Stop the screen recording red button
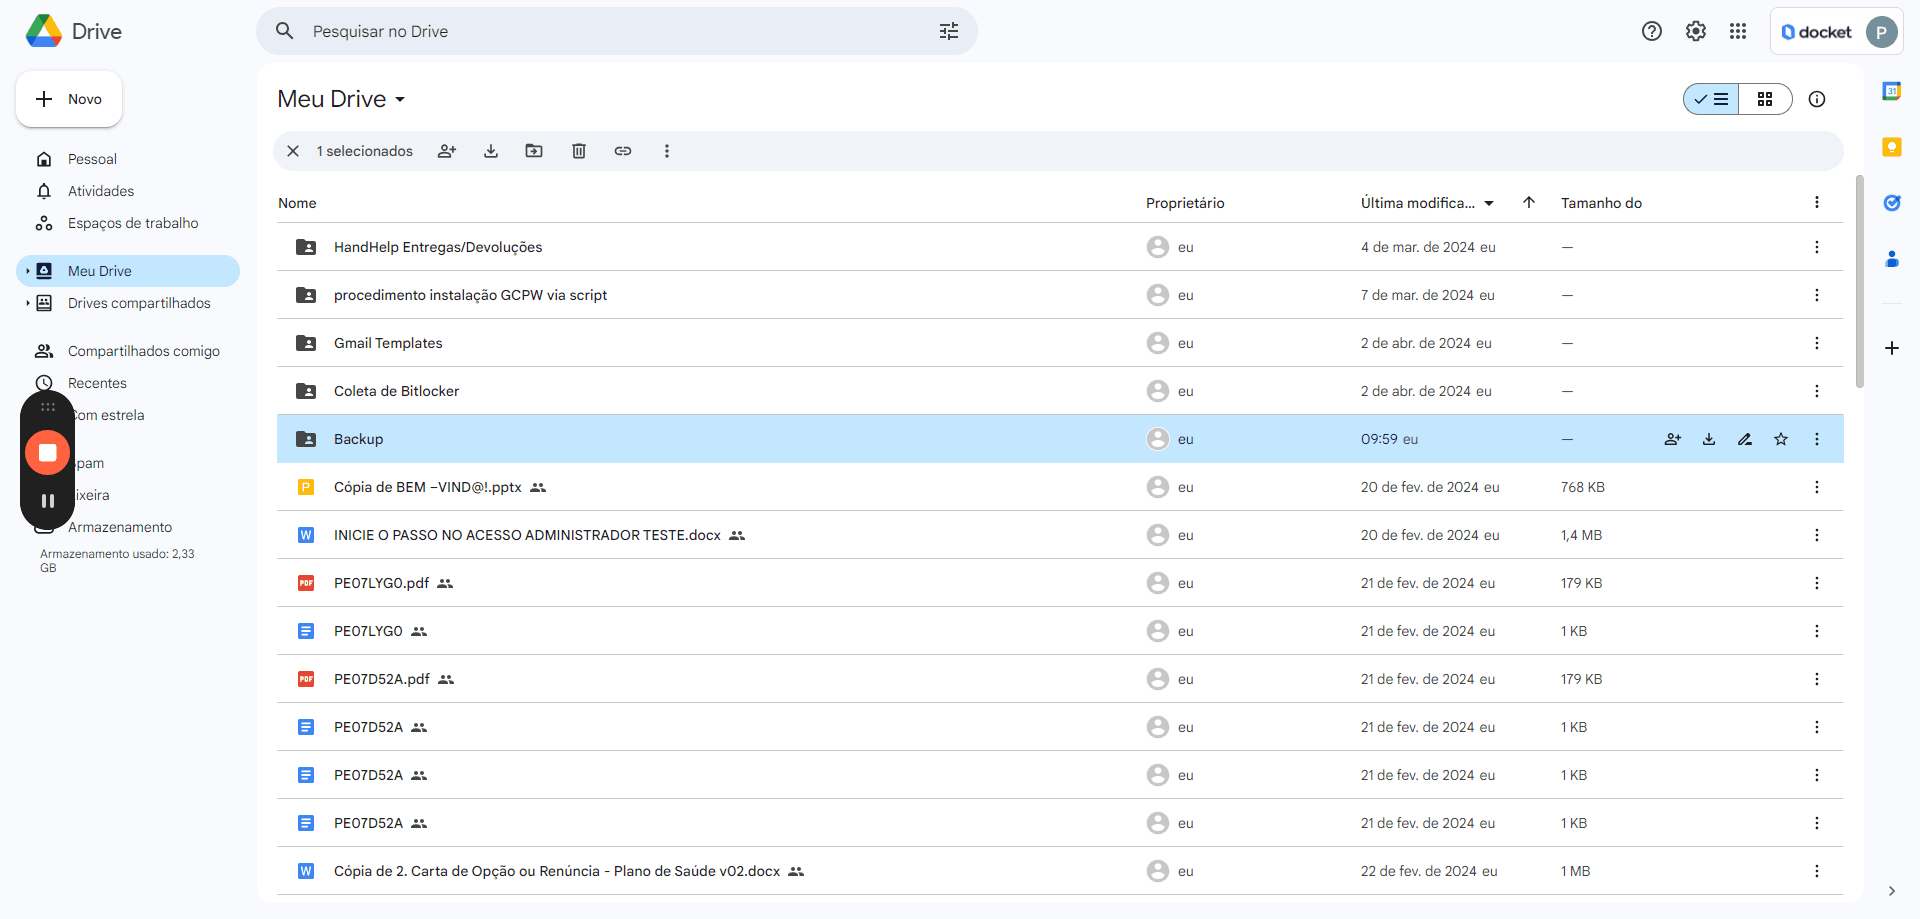The height and width of the screenshot is (919, 1920). coord(47,452)
